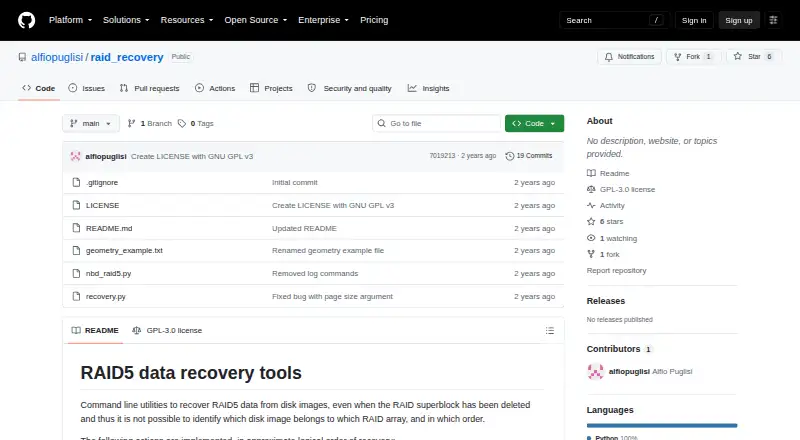Switch to the README tab
800x440 pixels.
tap(95, 330)
